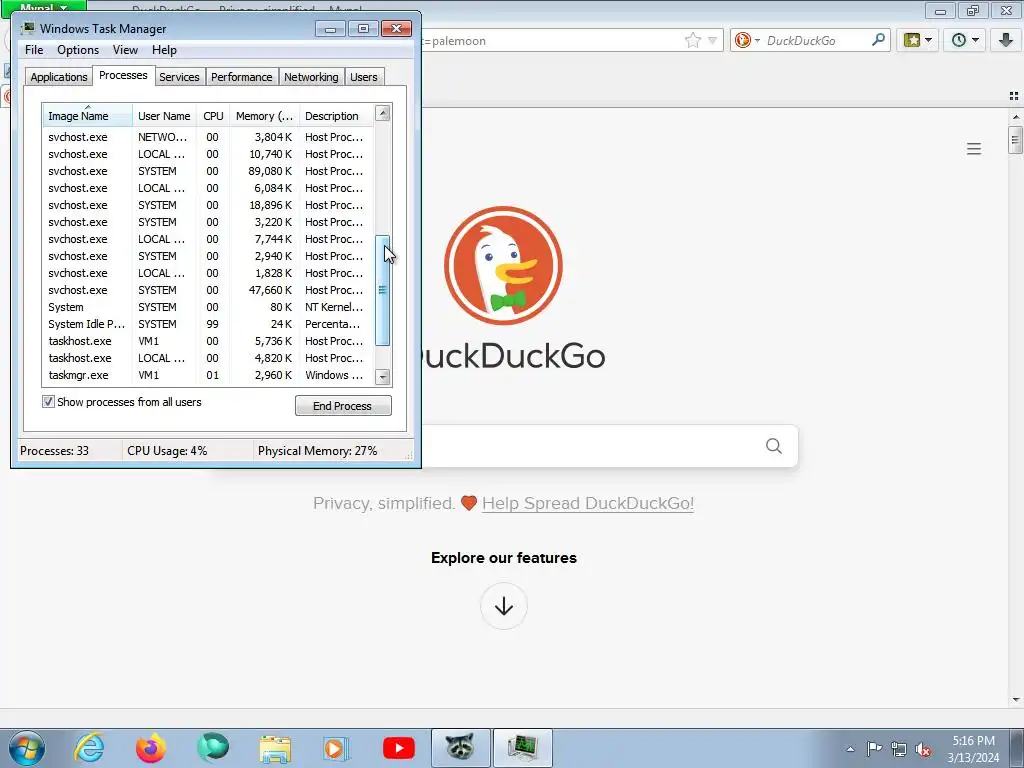Open the browser downloads arrow button
This screenshot has height=768, width=1024.
coord(1006,40)
